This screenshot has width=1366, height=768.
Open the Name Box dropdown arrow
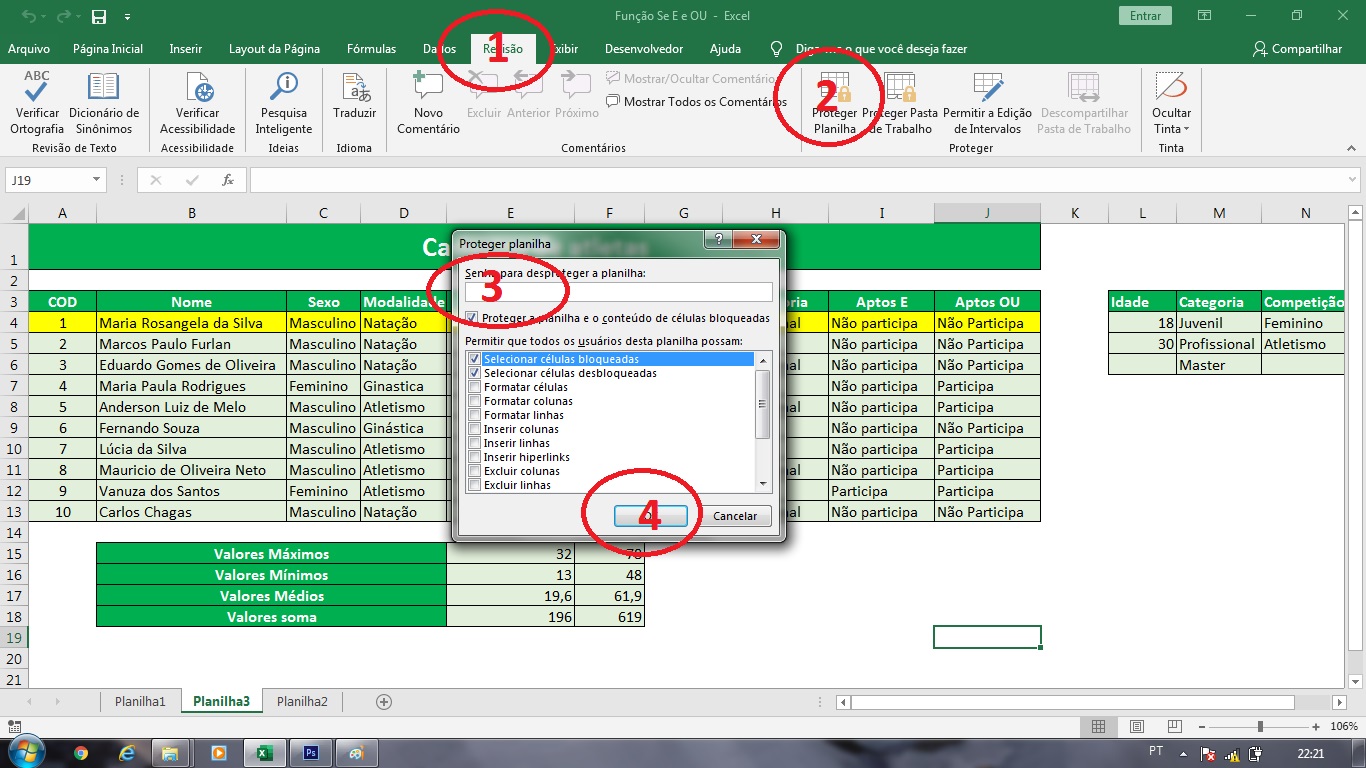97,180
